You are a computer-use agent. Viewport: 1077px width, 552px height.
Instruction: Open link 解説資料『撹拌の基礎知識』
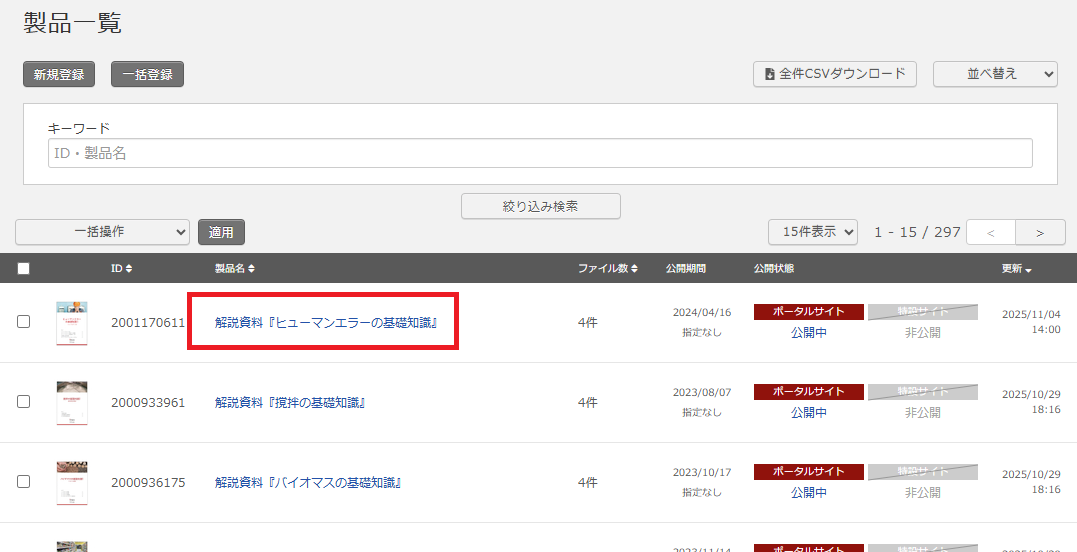290,402
